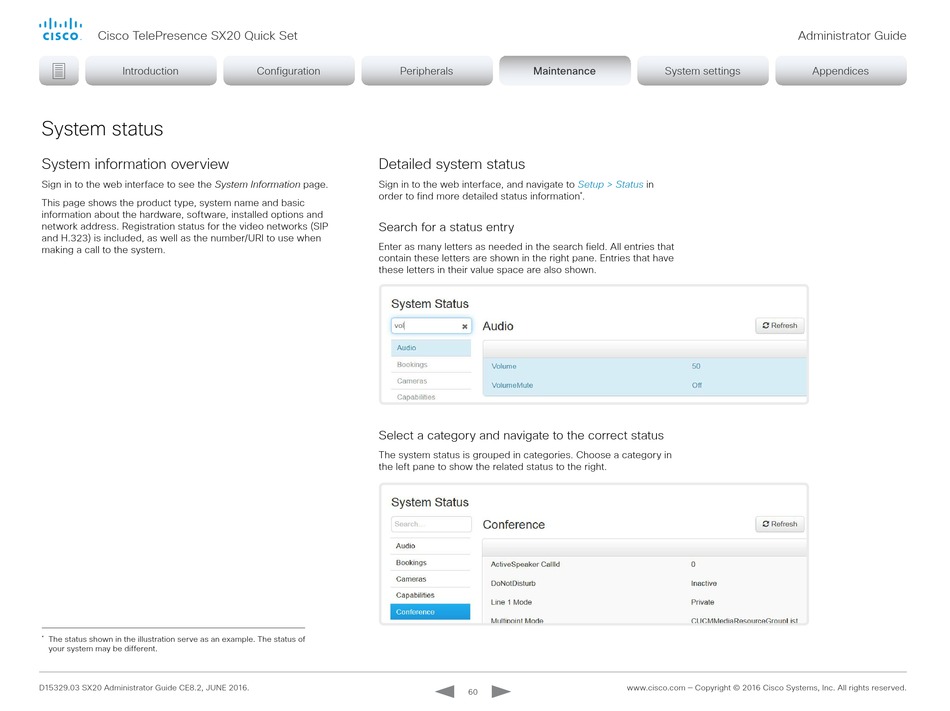The height and width of the screenshot is (711, 950).
Task: Open the table of contents icon
Action: [59, 71]
